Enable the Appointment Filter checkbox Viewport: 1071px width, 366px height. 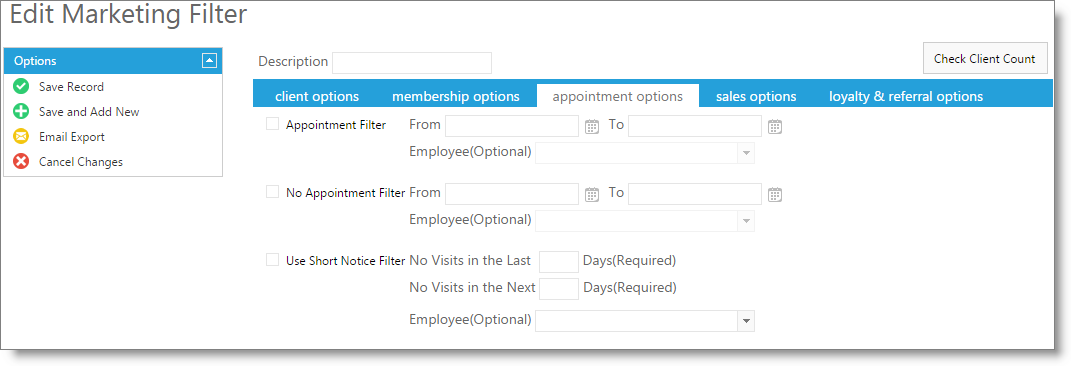click(273, 124)
